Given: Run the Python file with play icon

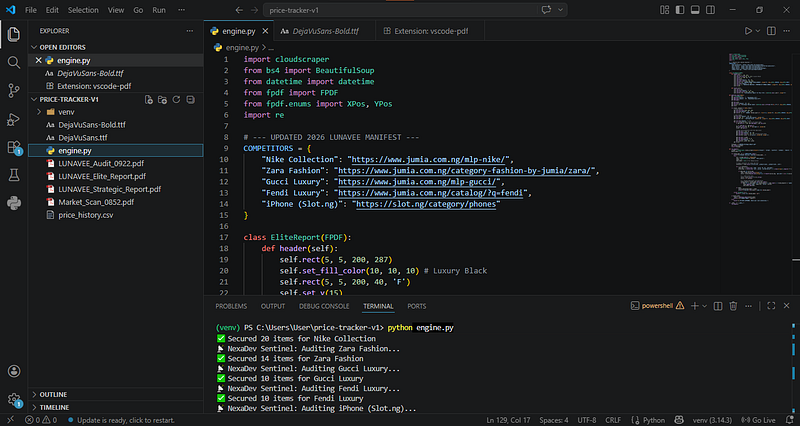Looking at the screenshot, I should [748, 31].
